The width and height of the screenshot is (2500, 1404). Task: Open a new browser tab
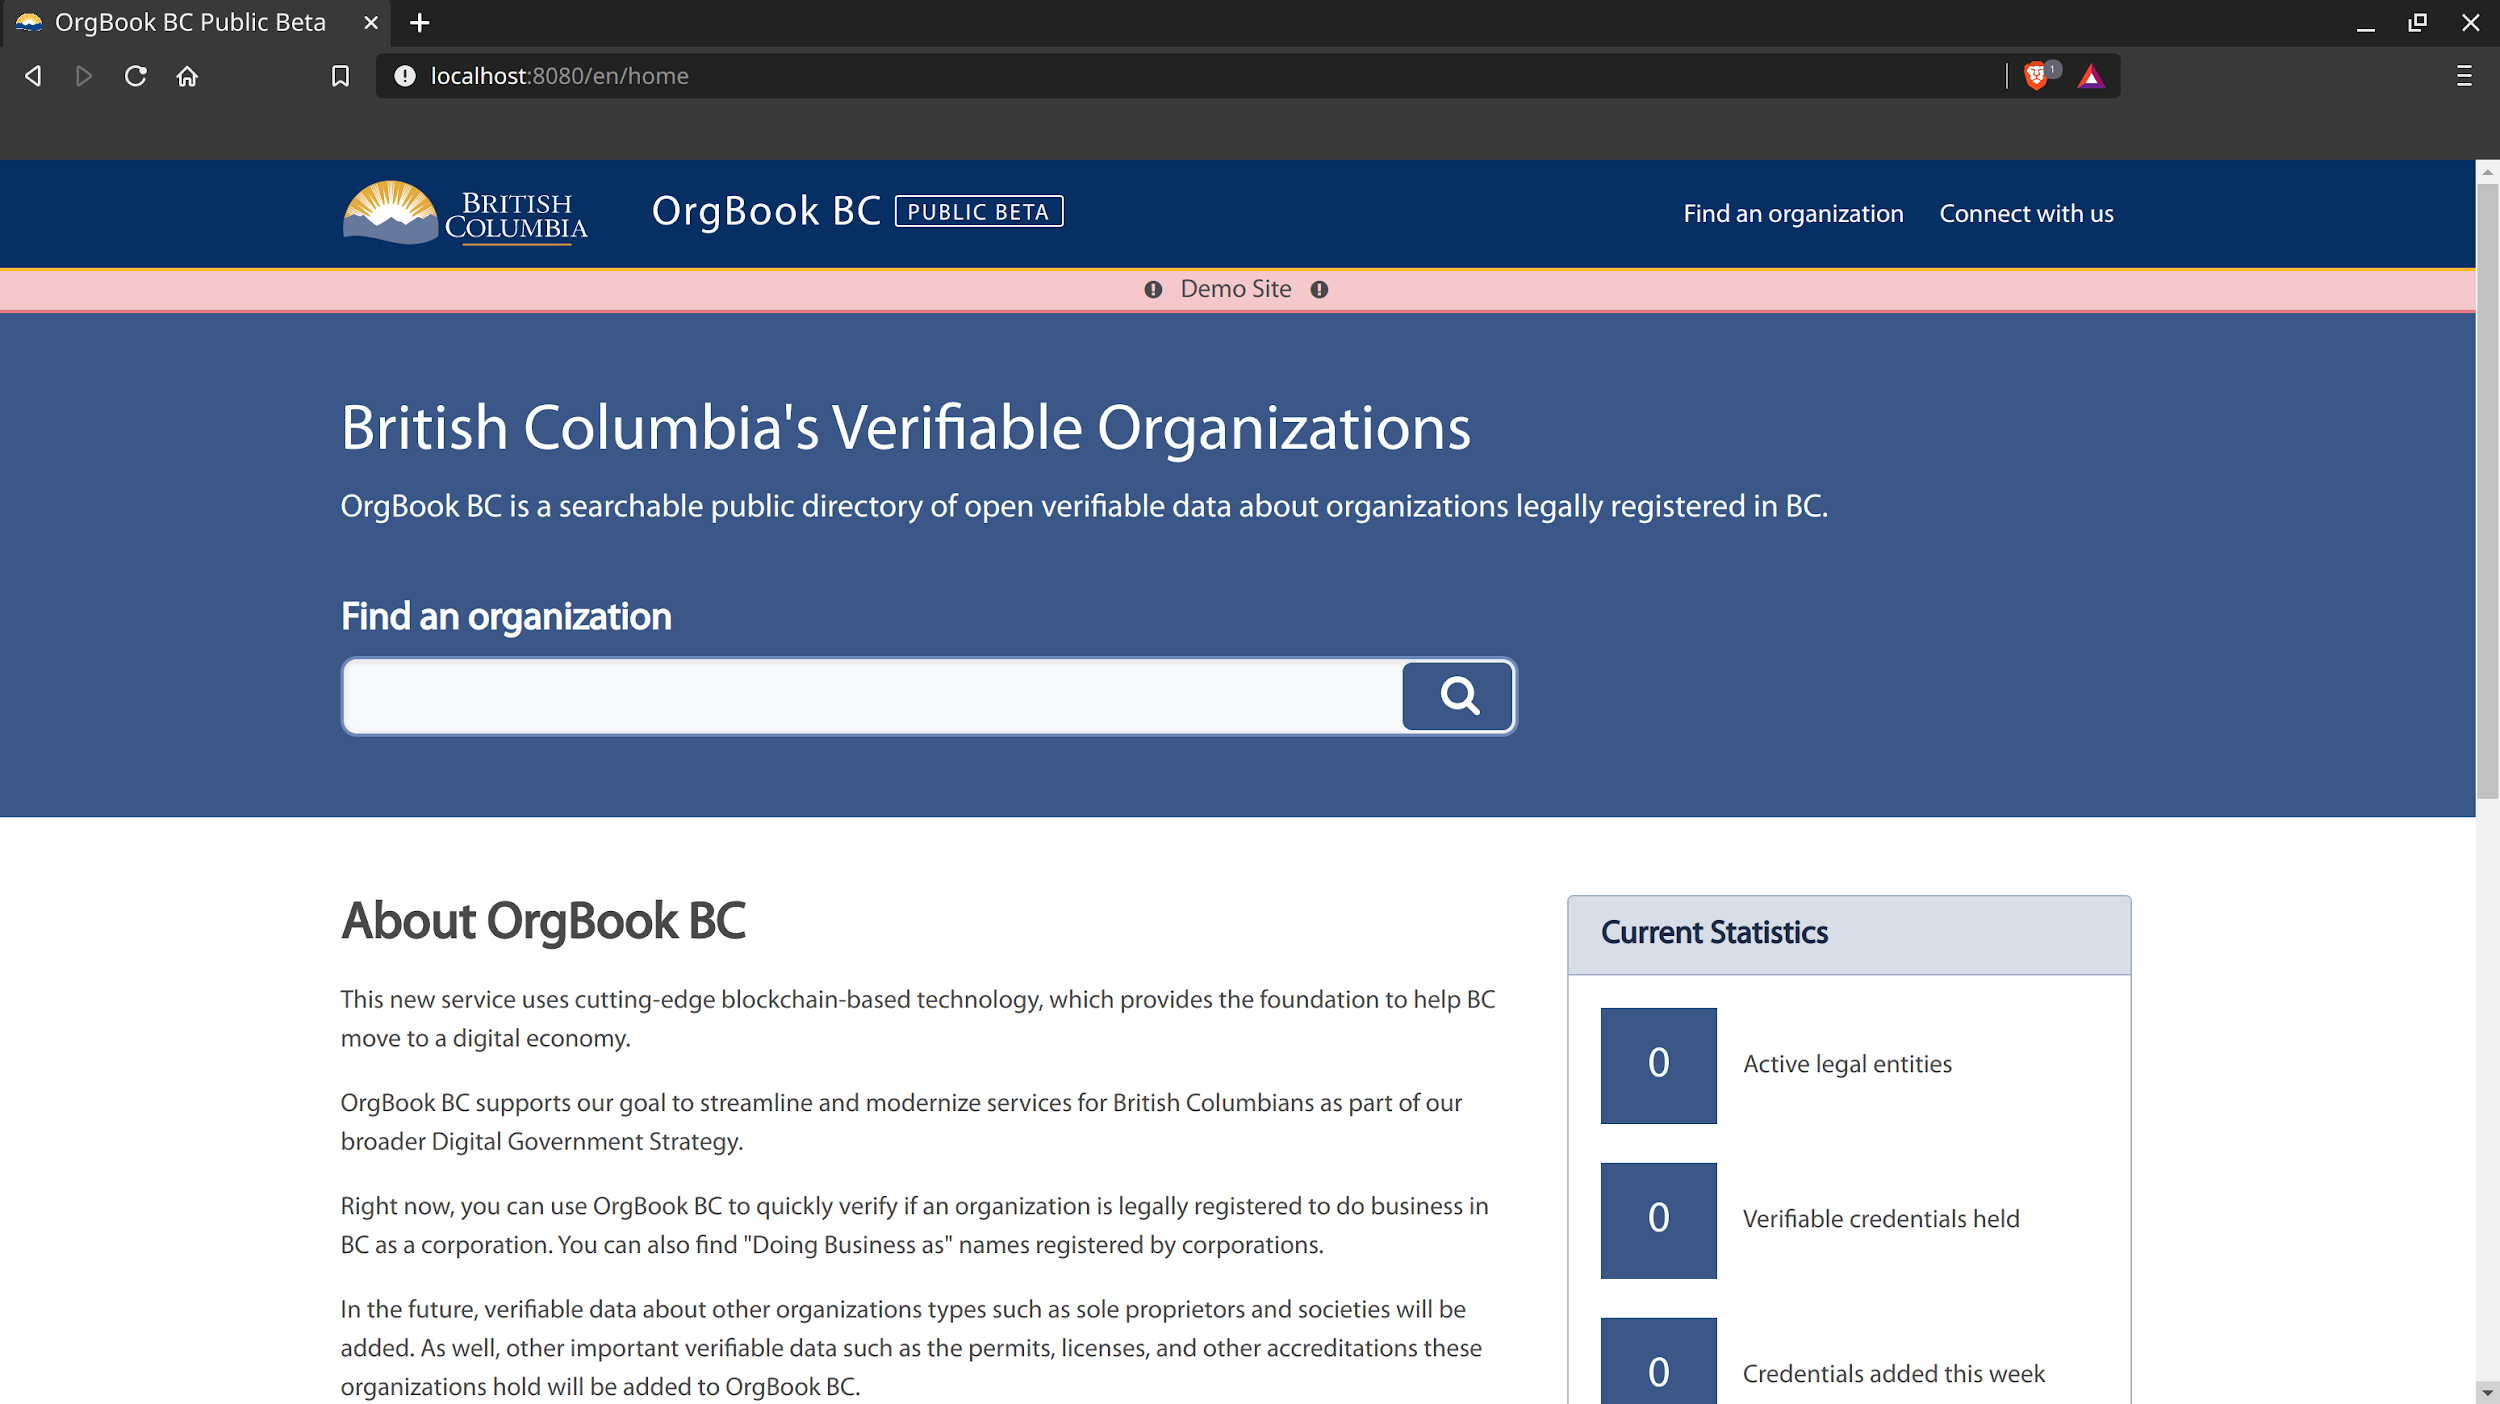coord(420,23)
